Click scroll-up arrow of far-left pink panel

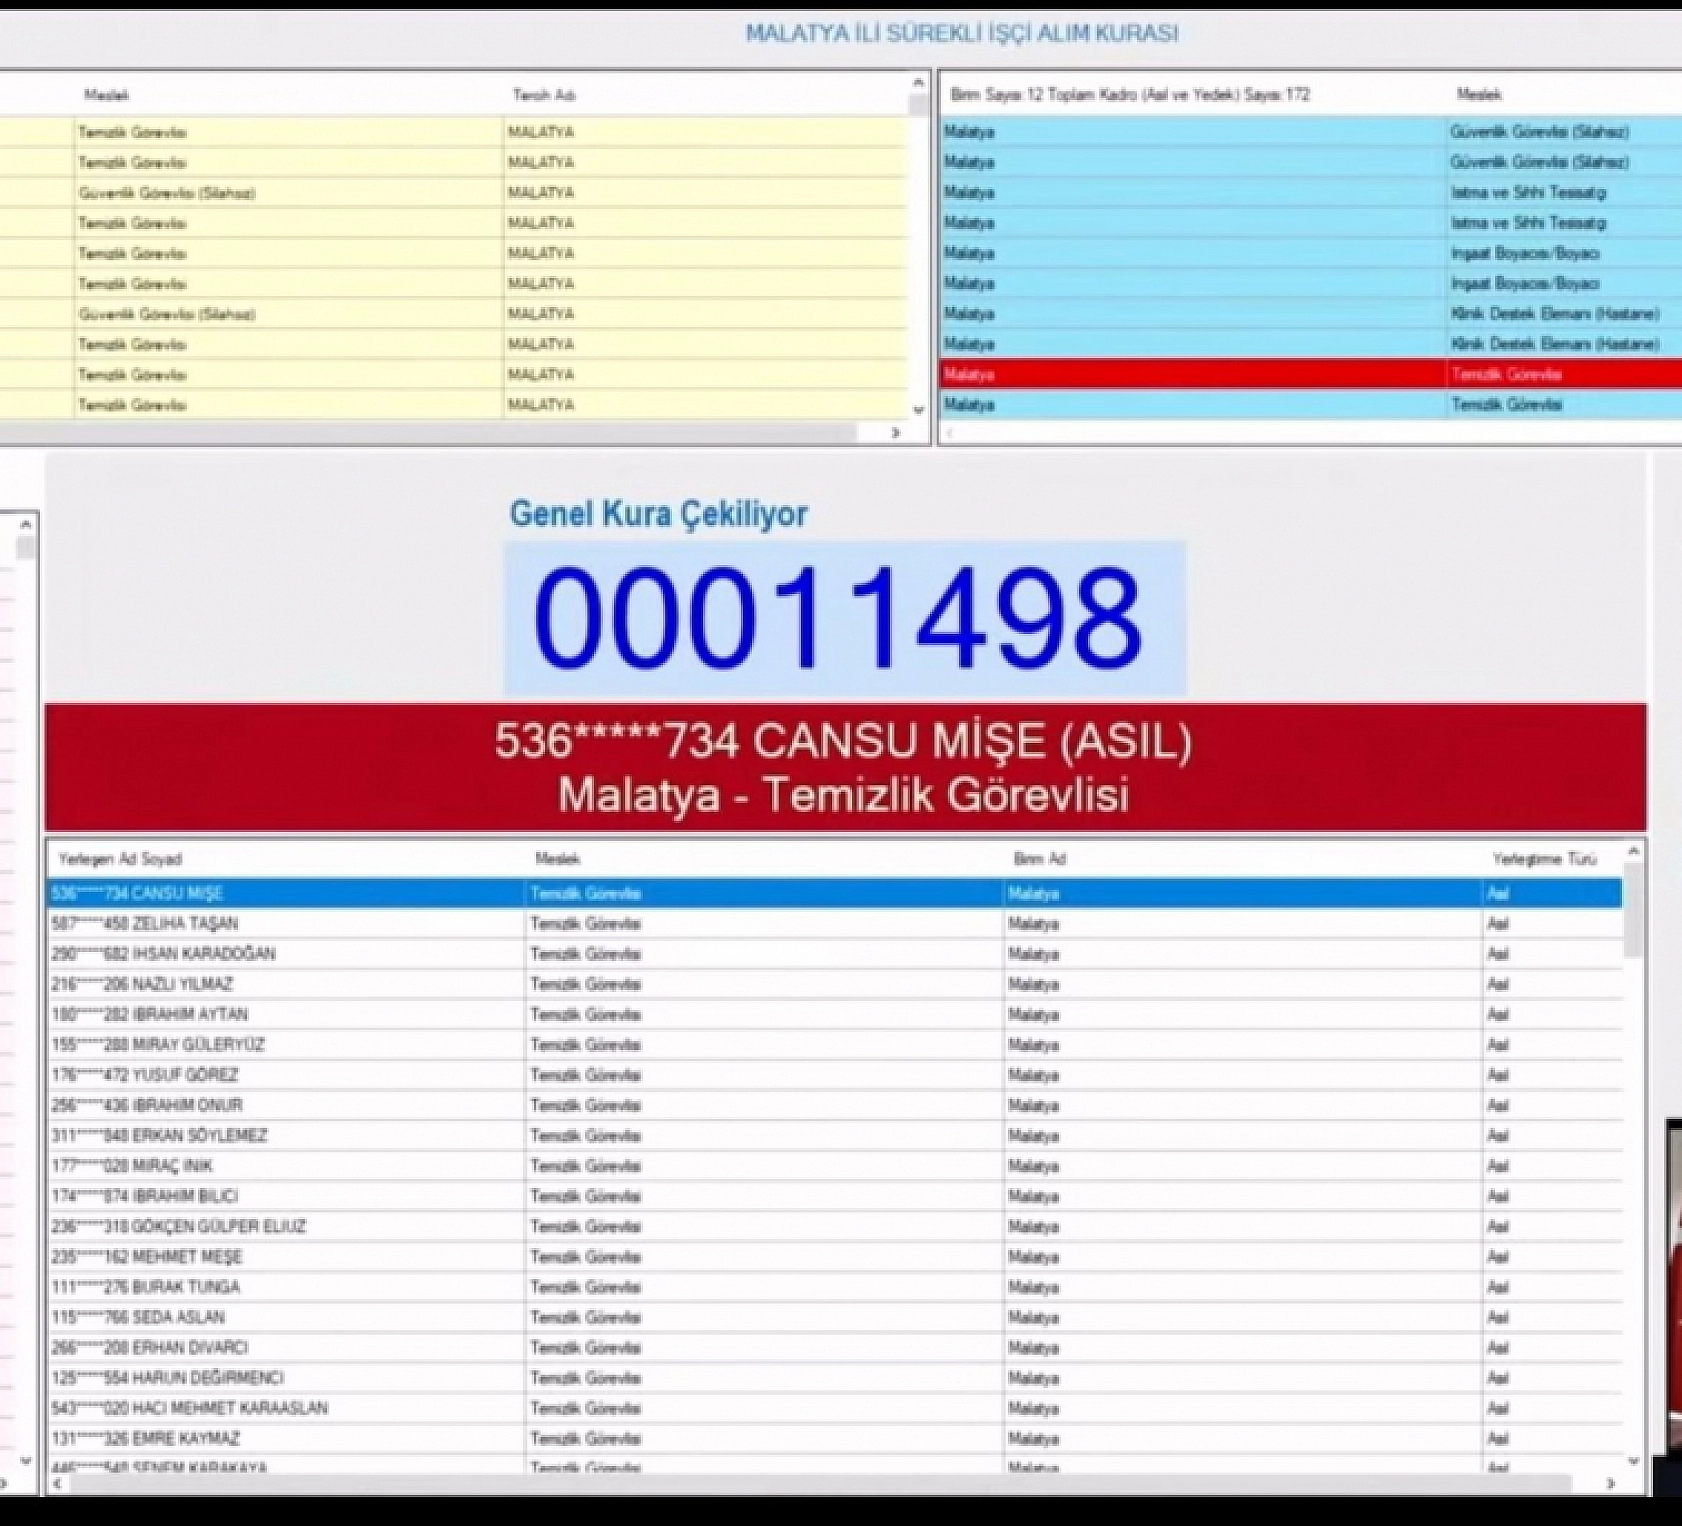coord(26,525)
